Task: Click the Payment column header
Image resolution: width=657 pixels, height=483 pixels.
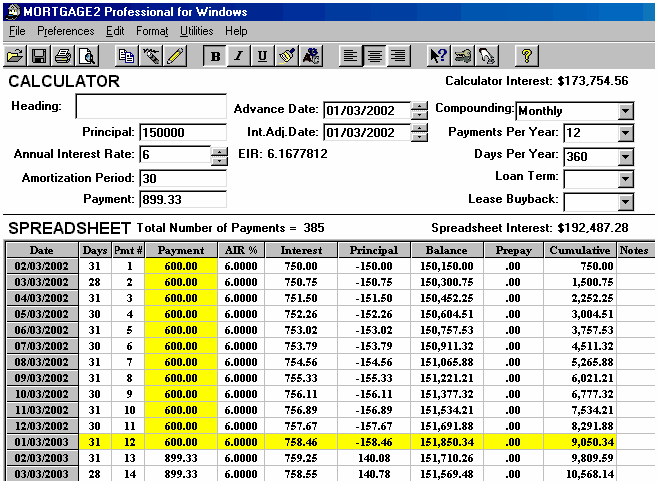Action: 181,250
